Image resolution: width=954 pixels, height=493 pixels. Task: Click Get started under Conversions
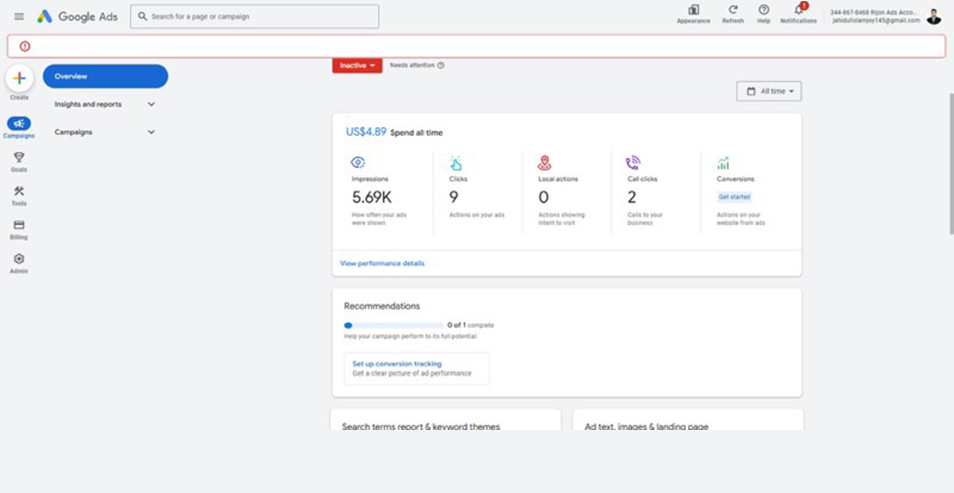[734, 197]
